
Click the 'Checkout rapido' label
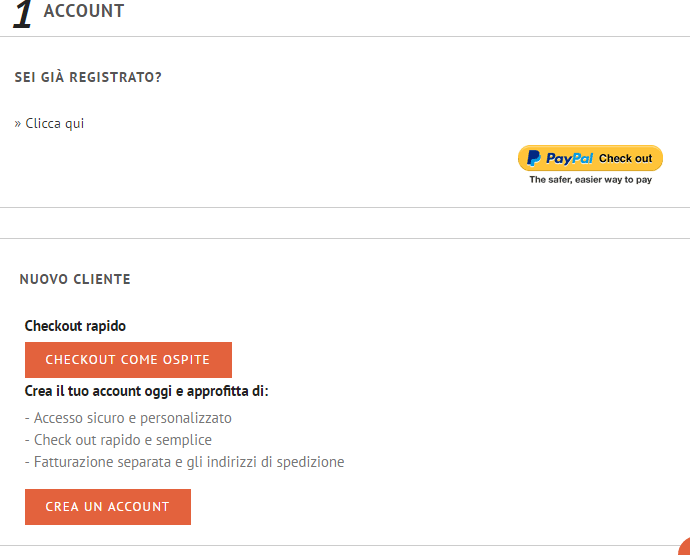(x=75, y=326)
